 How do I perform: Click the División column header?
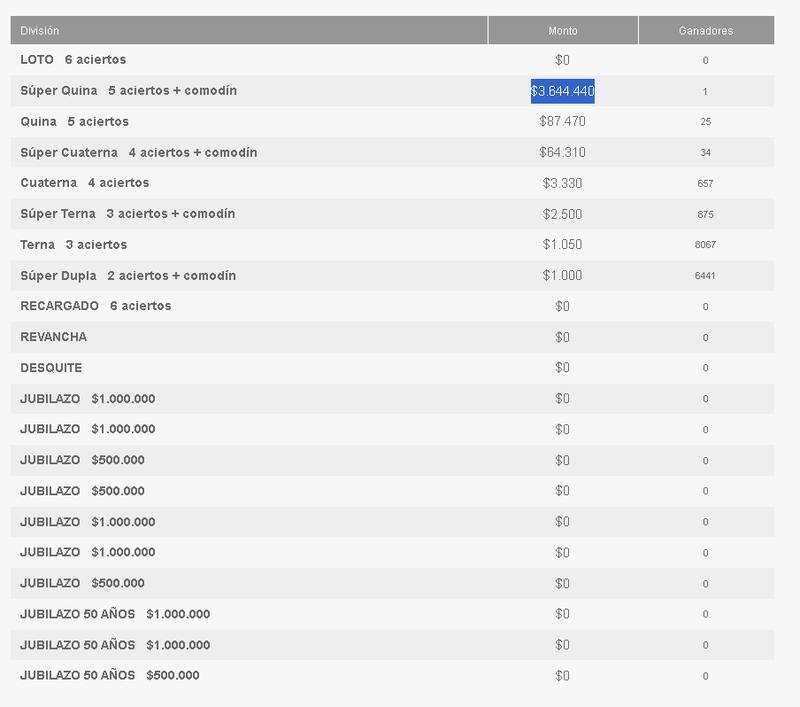pyautogui.click(x=40, y=31)
